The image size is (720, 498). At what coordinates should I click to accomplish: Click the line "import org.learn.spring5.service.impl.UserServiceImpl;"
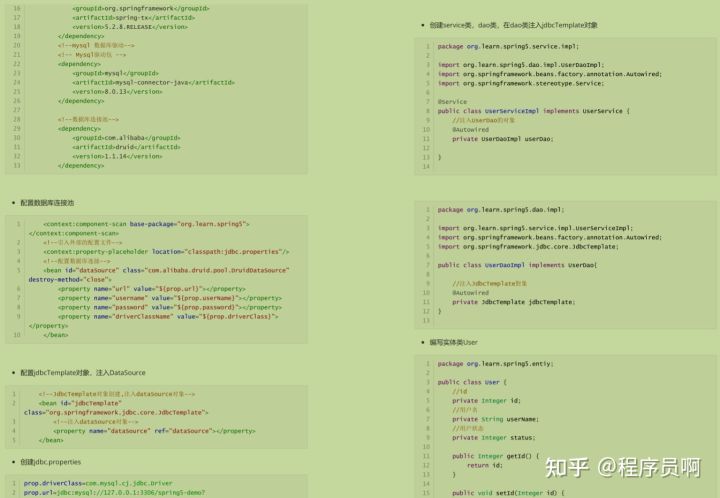tap(535, 228)
